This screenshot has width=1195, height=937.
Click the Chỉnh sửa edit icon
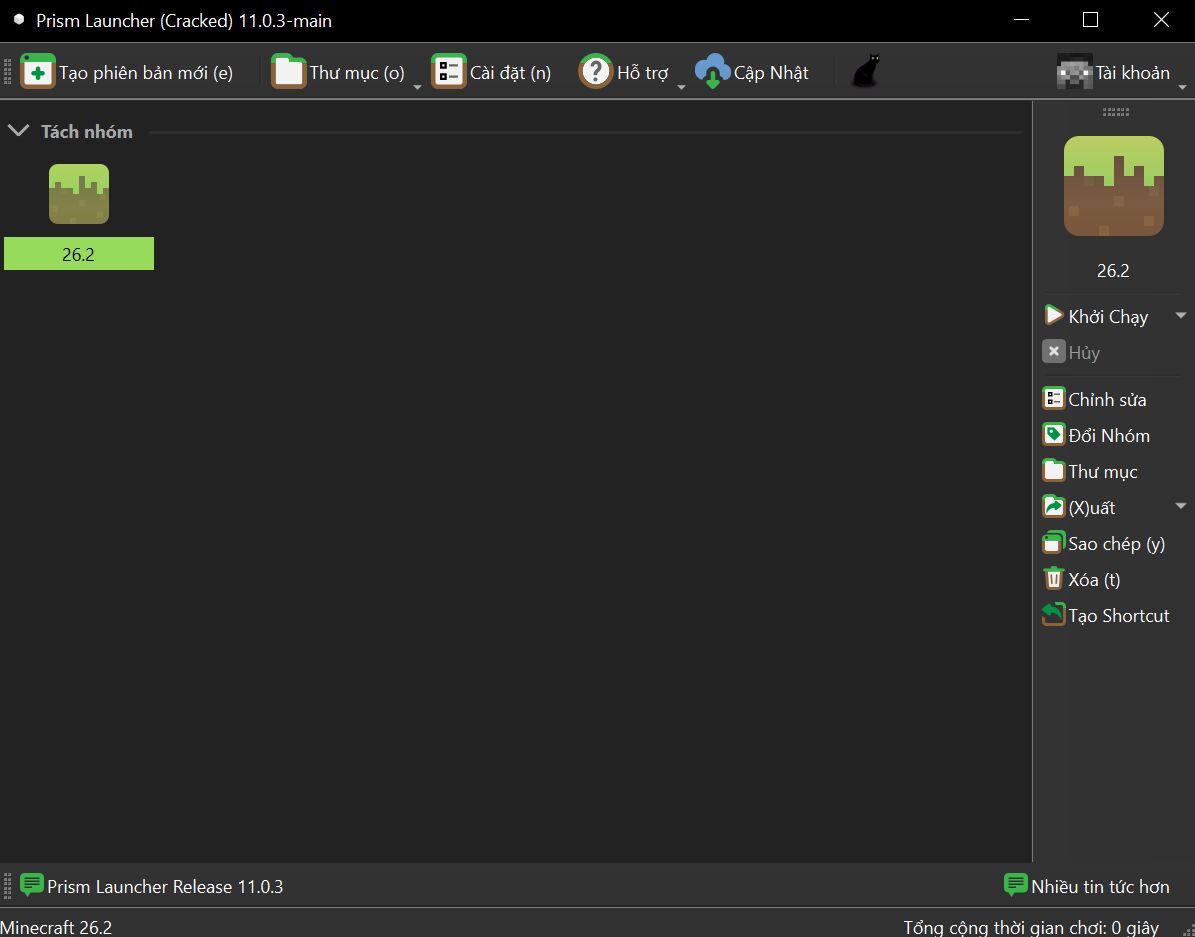click(x=1053, y=398)
